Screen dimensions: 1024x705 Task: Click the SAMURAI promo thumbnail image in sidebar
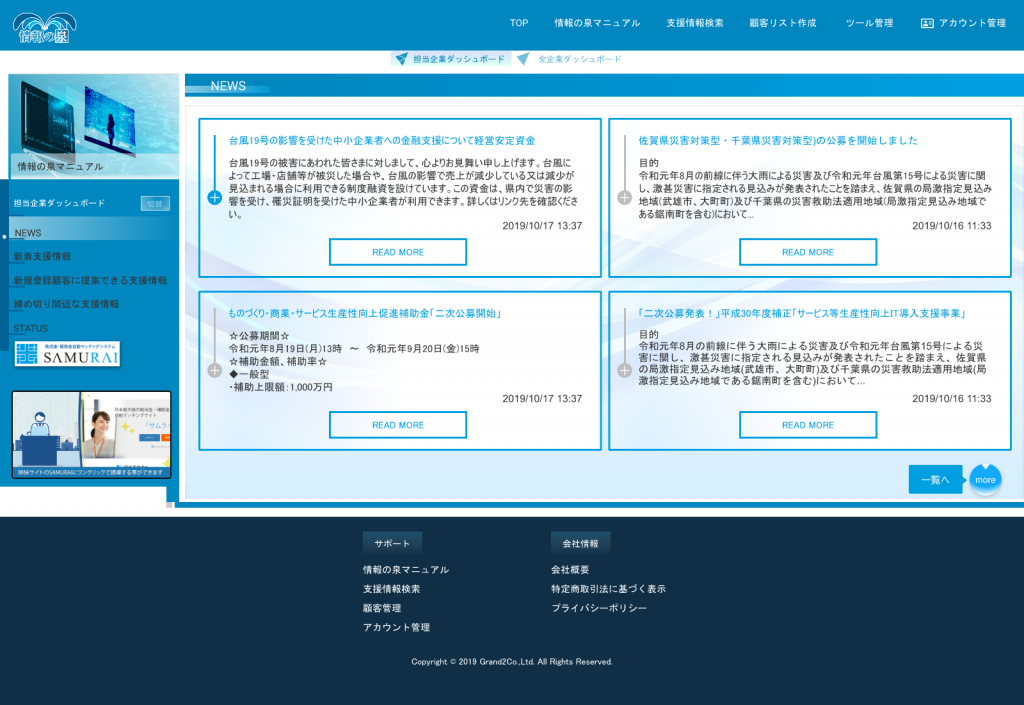click(x=91, y=434)
